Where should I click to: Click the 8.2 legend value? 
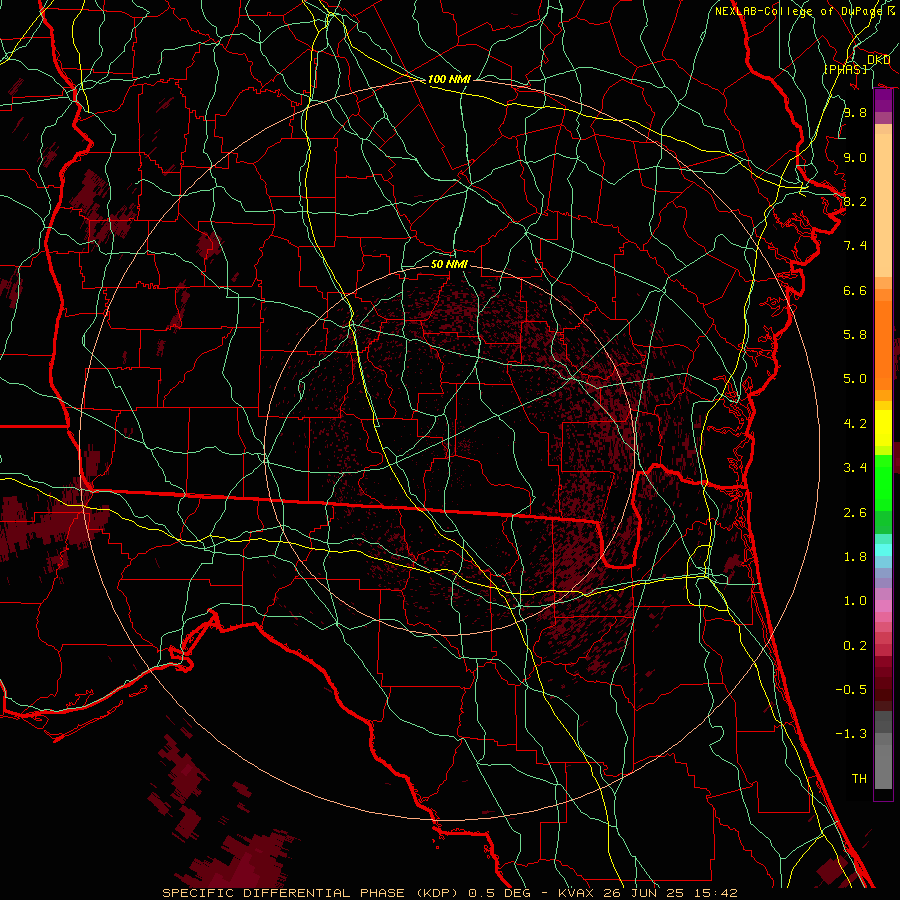pos(855,201)
